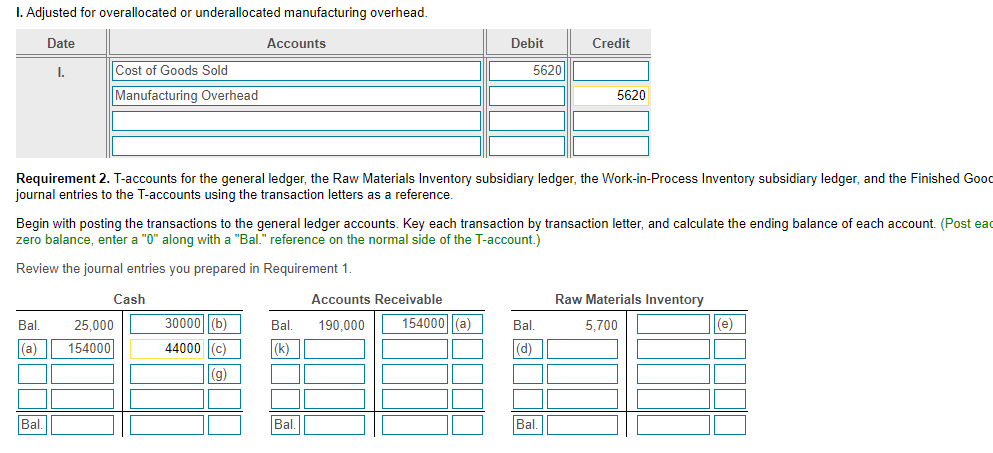The image size is (993, 453).
Task: Select the (g) reference box in Cash
Action: [x=224, y=374]
